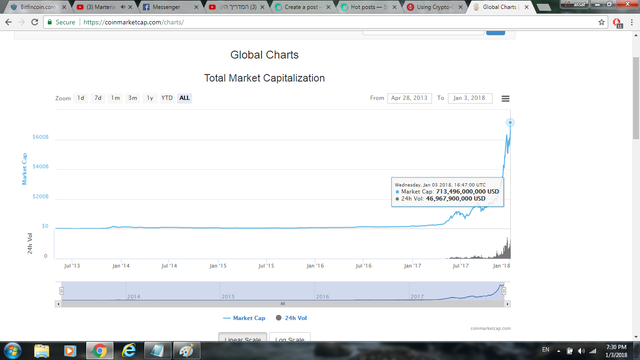Switch to the Bitfincoin tab

point(38,7)
